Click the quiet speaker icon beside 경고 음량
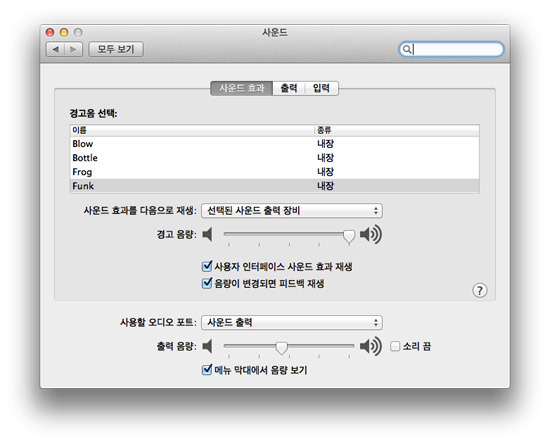Viewport: 550px width, 444px height. (208, 234)
